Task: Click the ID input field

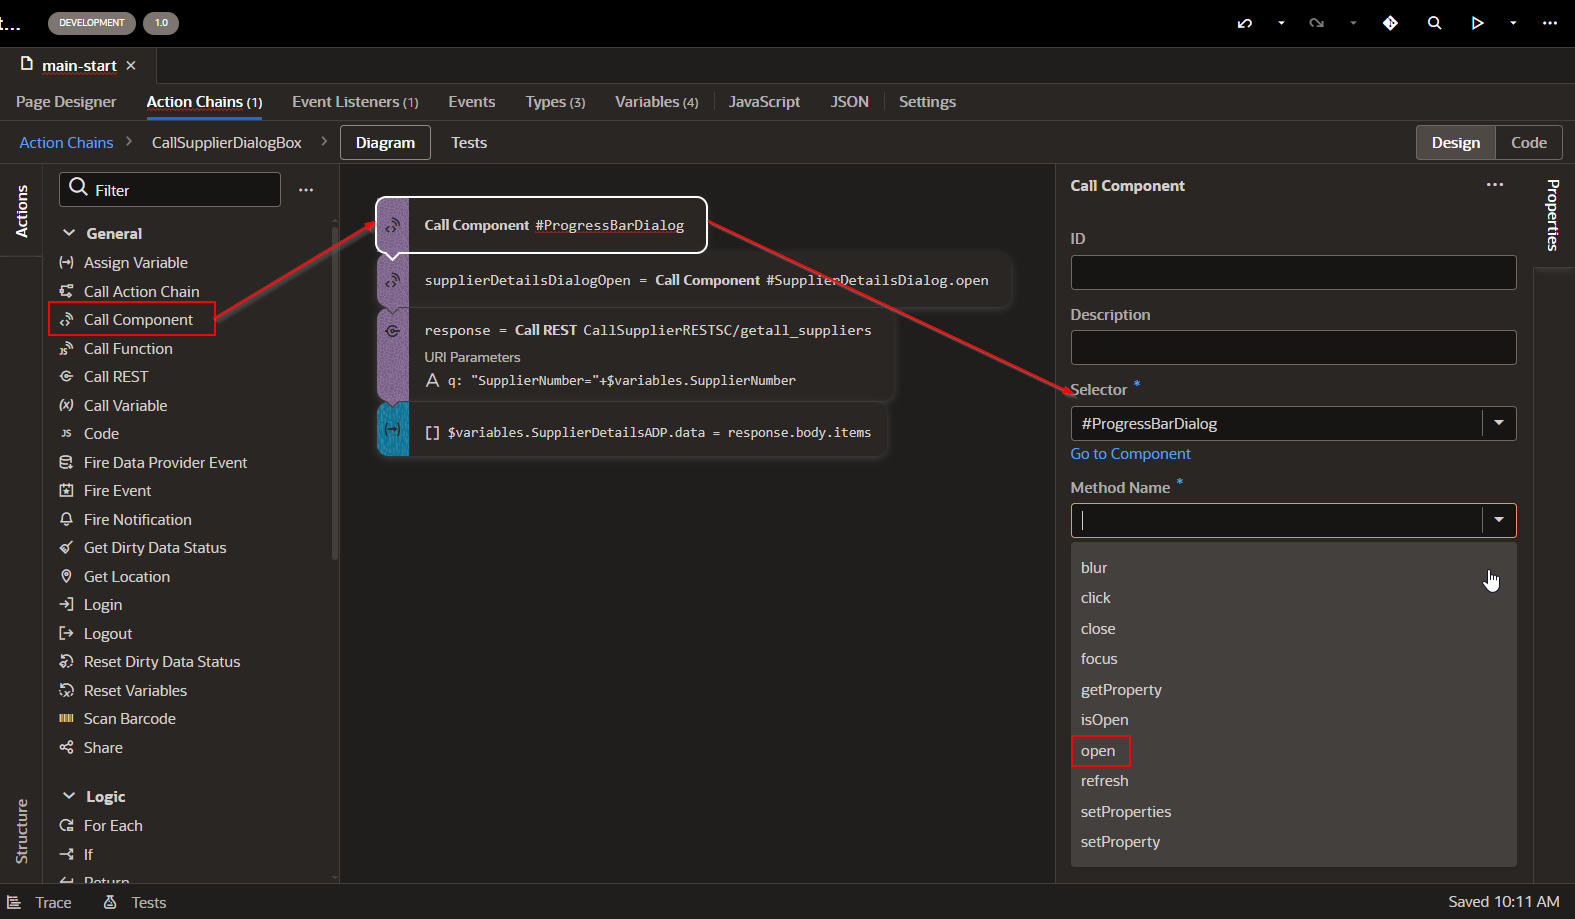Action: [1293, 272]
